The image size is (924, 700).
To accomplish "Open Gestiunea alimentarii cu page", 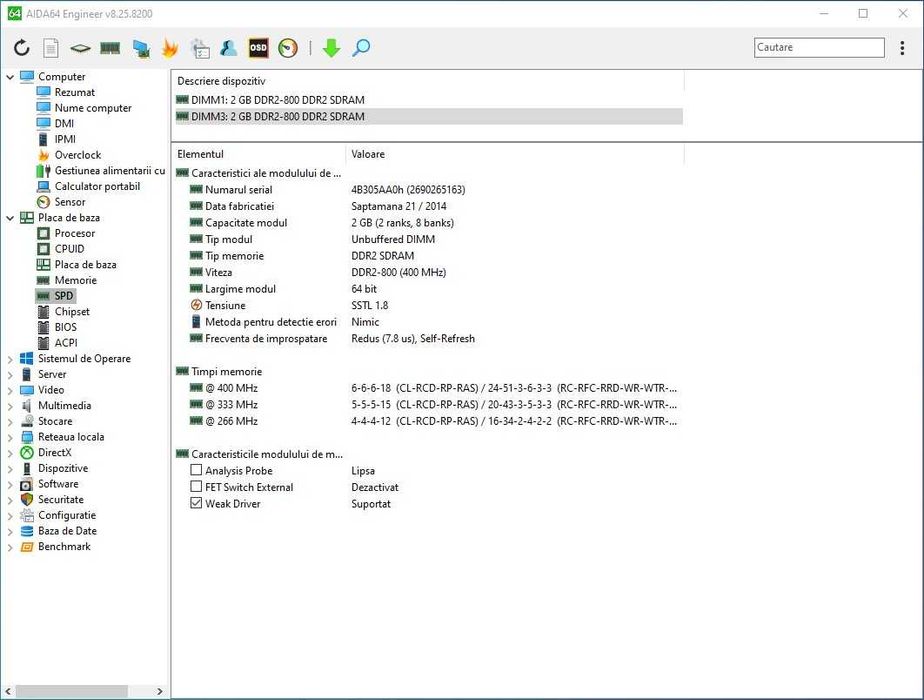I will [x=110, y=170].
